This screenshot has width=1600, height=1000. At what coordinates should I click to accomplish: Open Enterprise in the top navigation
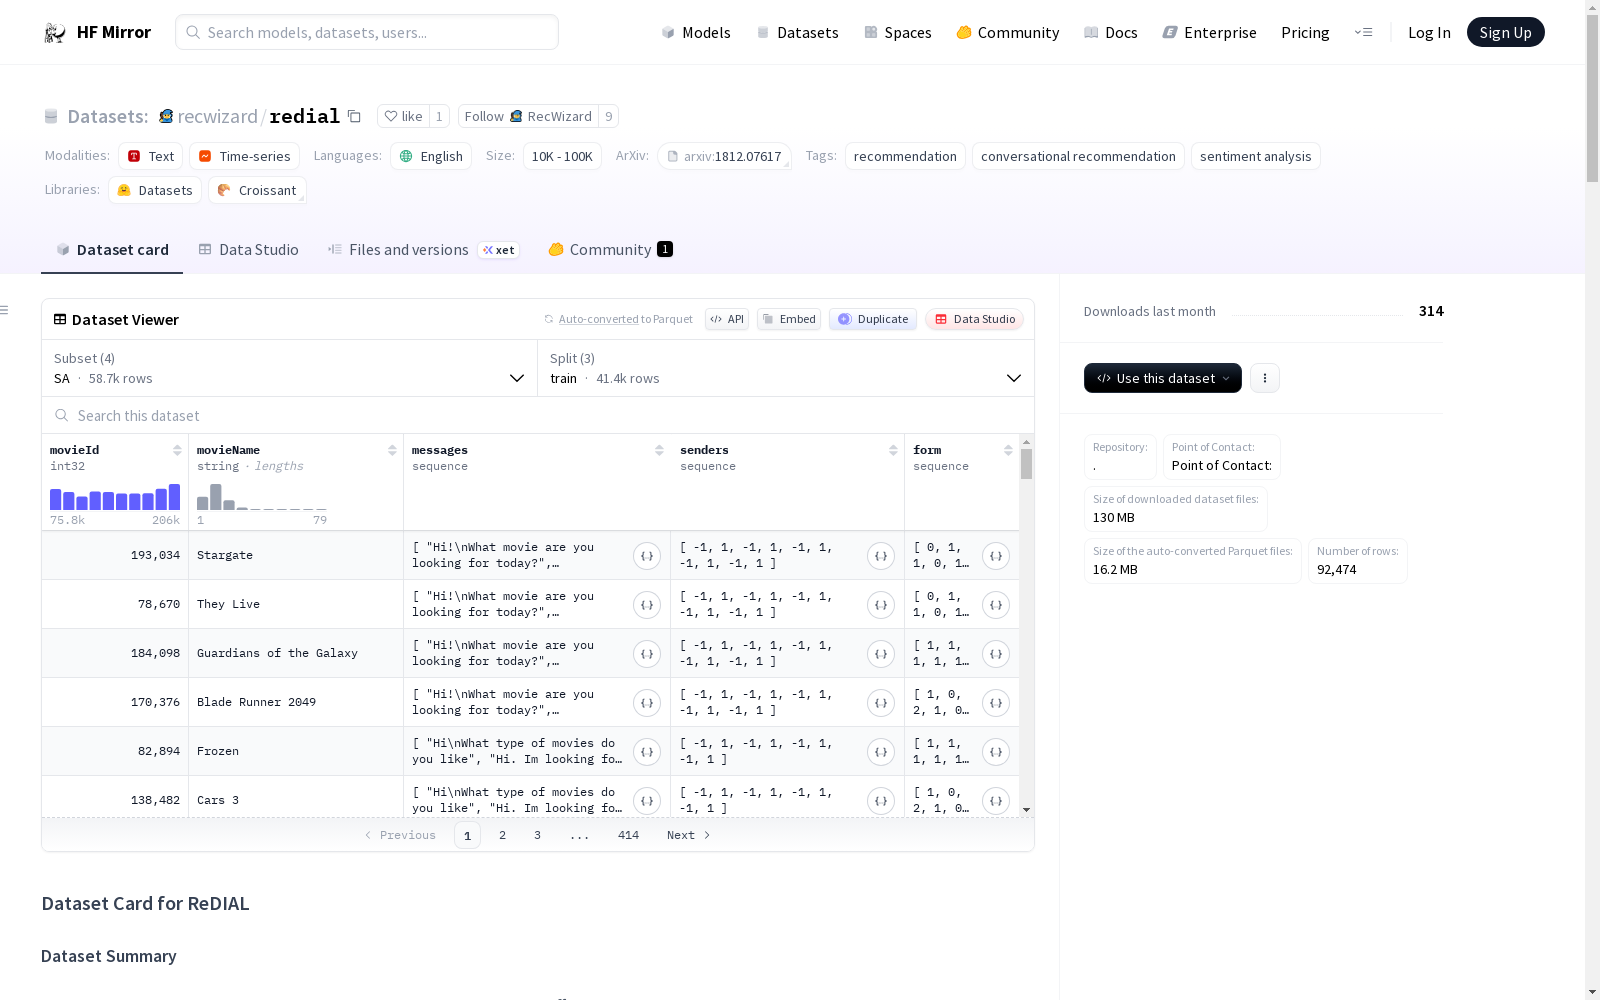click(1209, 32)
